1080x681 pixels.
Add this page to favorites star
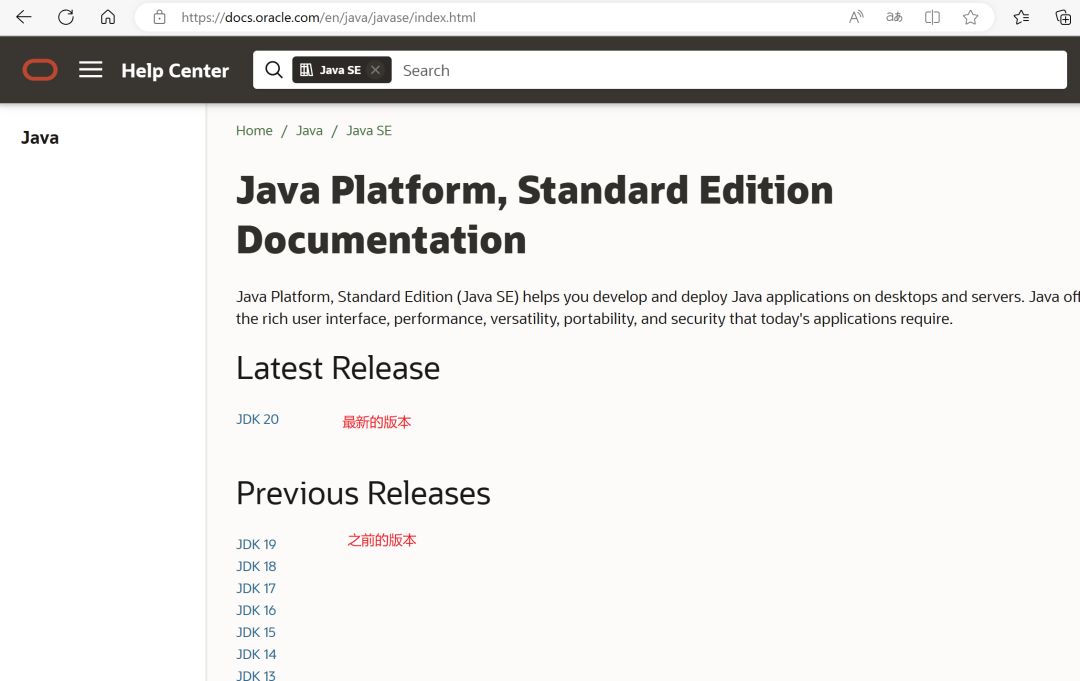coord(970,17)
